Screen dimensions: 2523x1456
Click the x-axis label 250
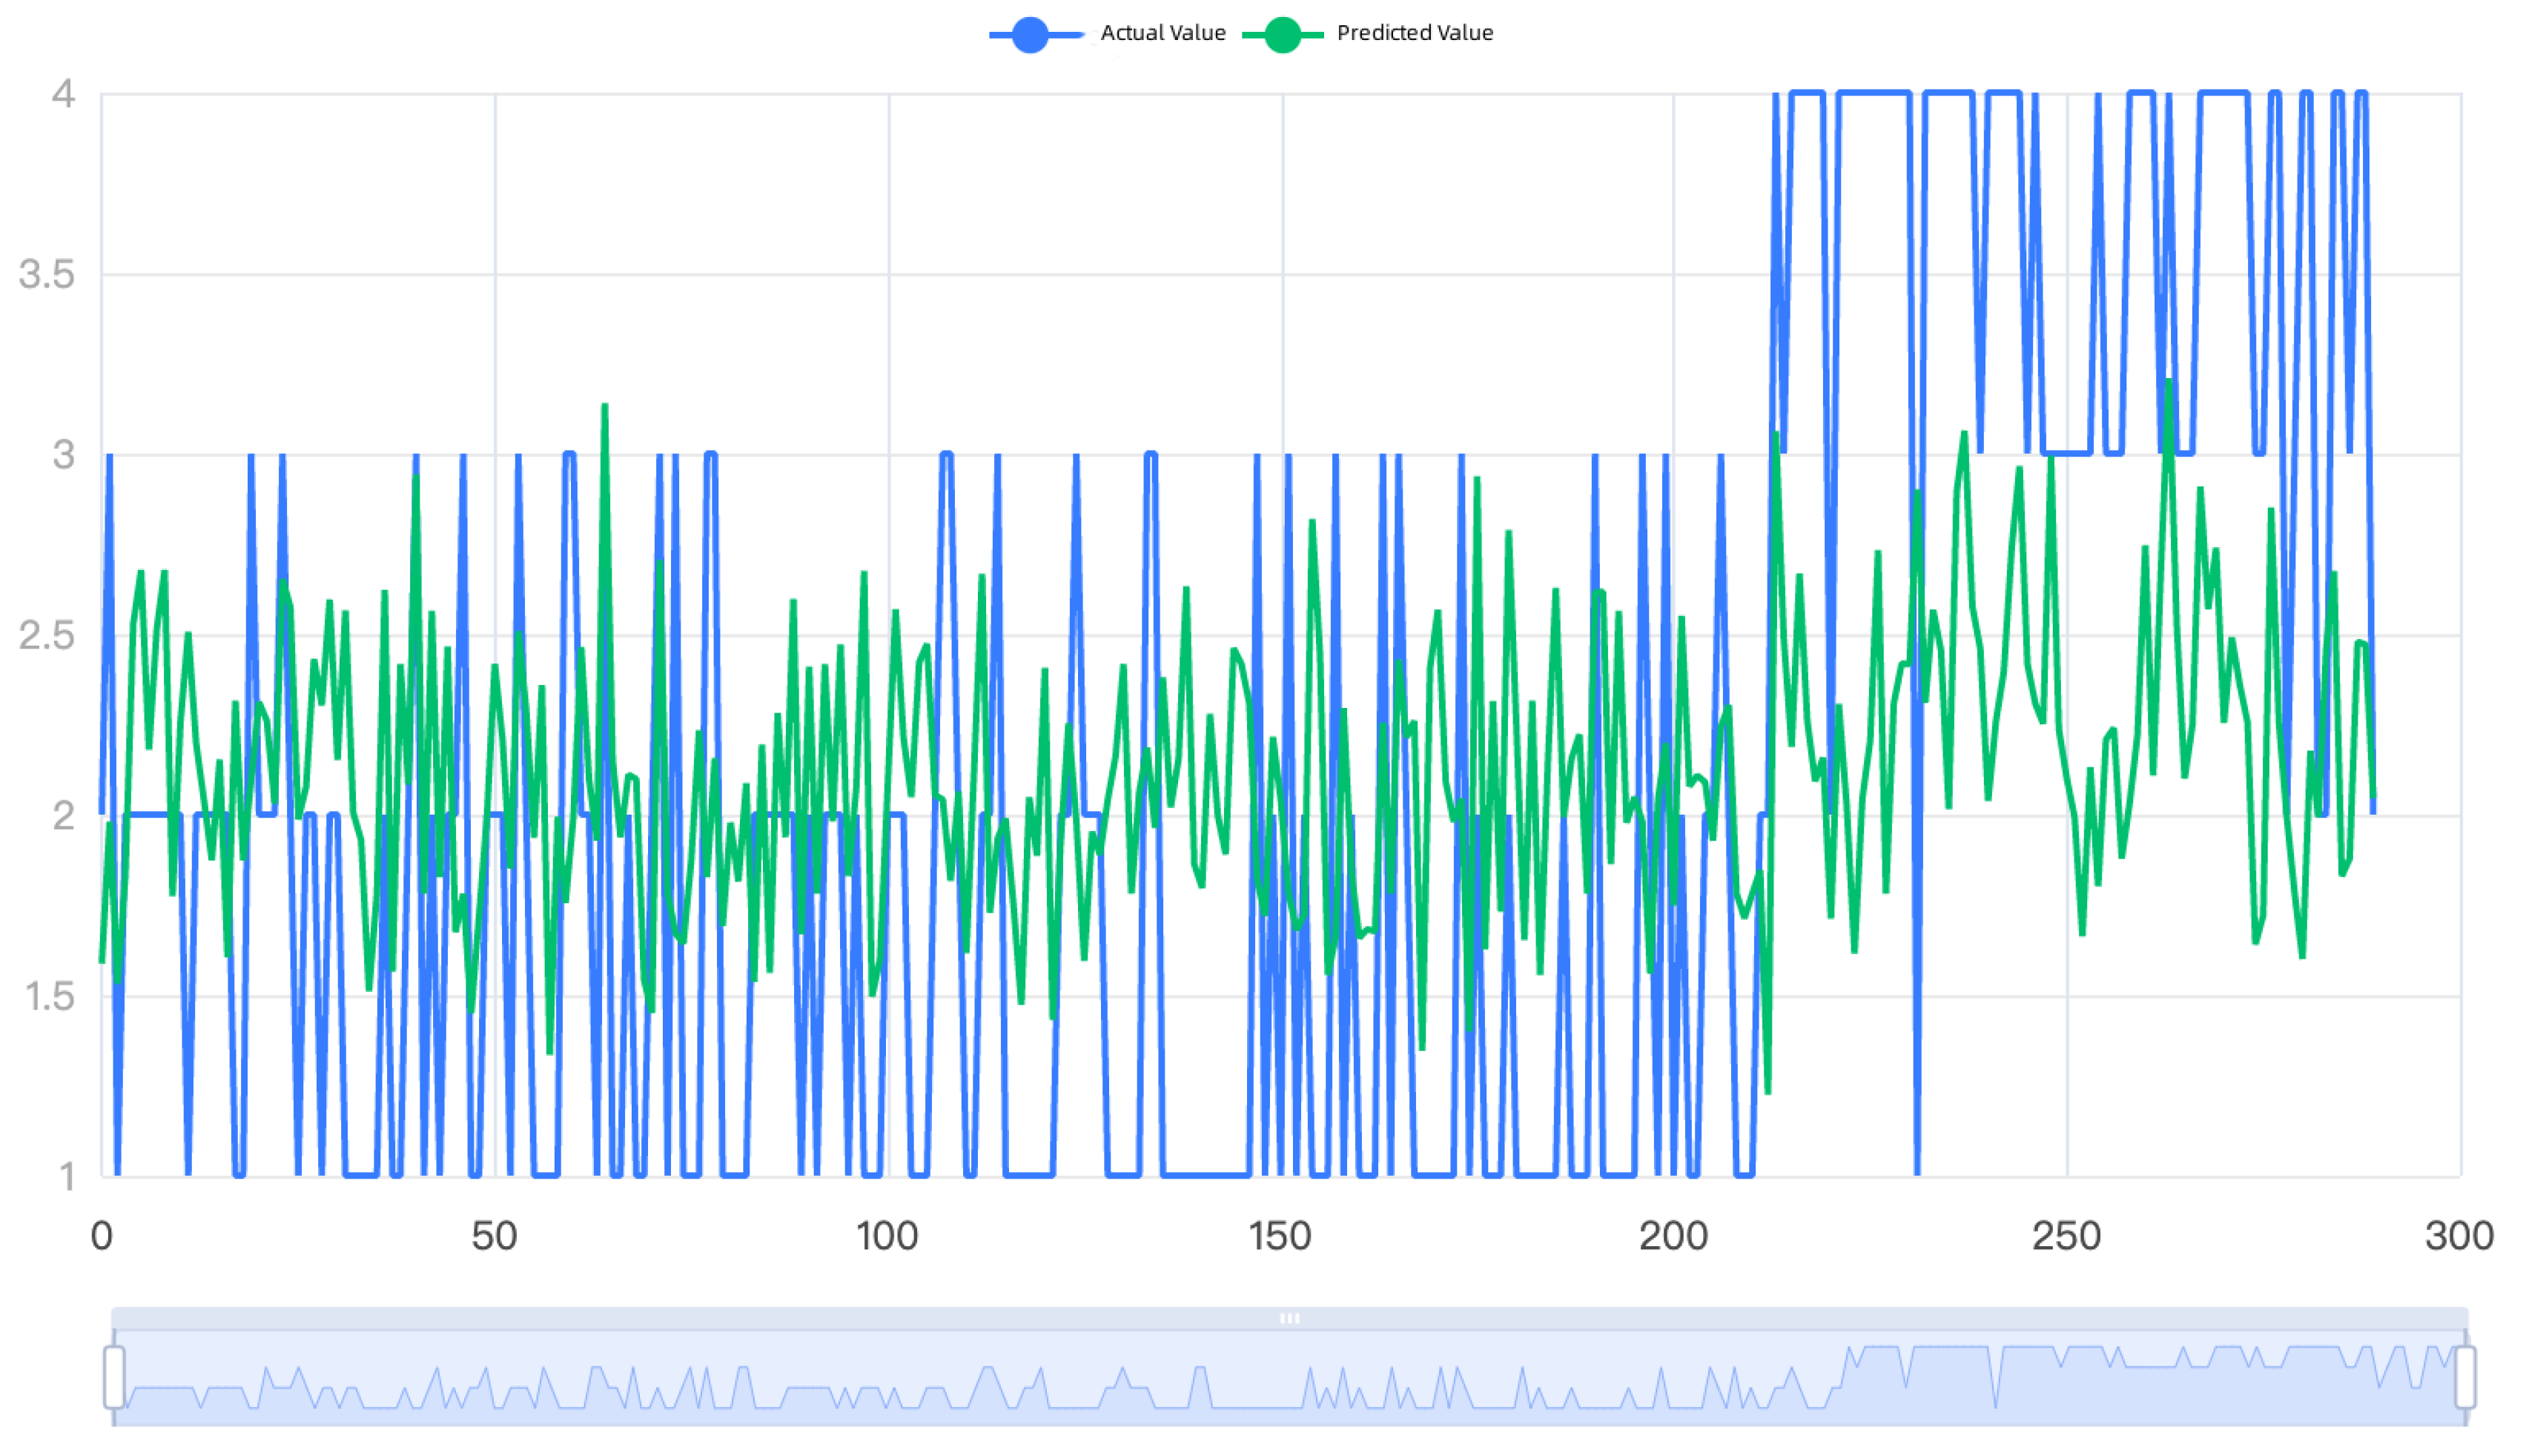point(2066,1237)
